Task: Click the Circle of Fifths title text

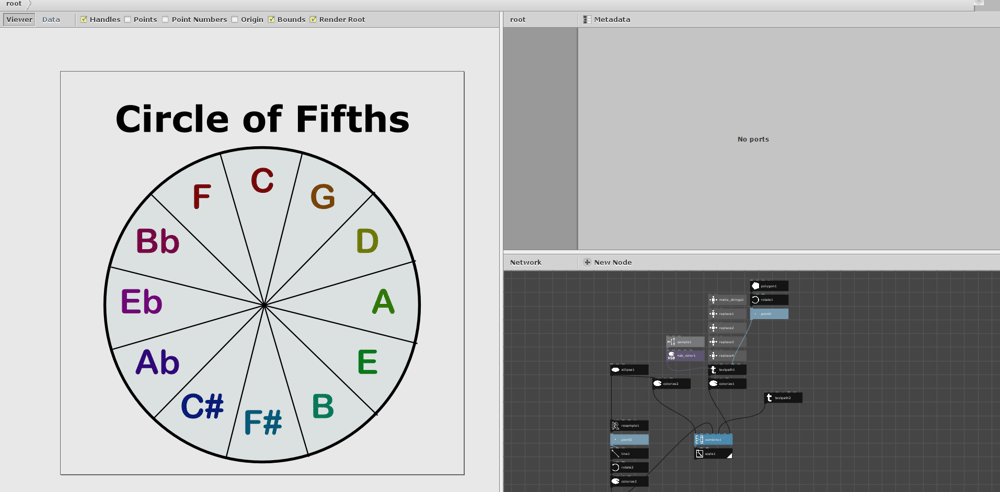Action: tap(262, 119)
